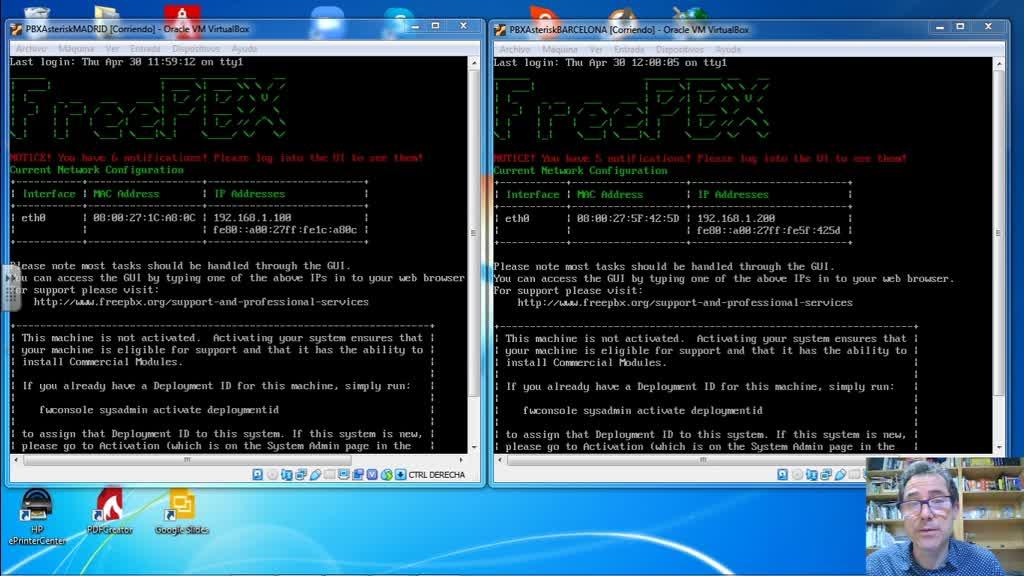The height and width of the screenshot is (576, 1024).
Task: Open Ayuda menu in MADRID window
Action: (244, 48)
